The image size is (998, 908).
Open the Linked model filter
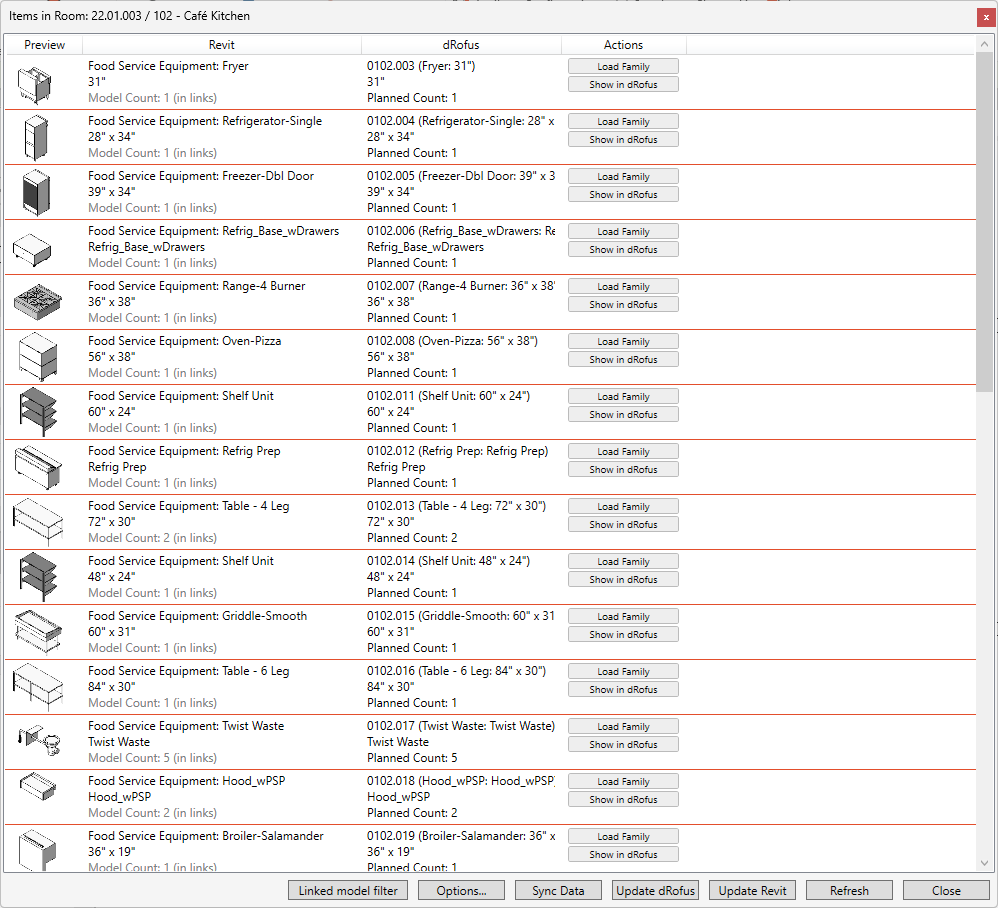pyautogui.click(x=348, y=891)
